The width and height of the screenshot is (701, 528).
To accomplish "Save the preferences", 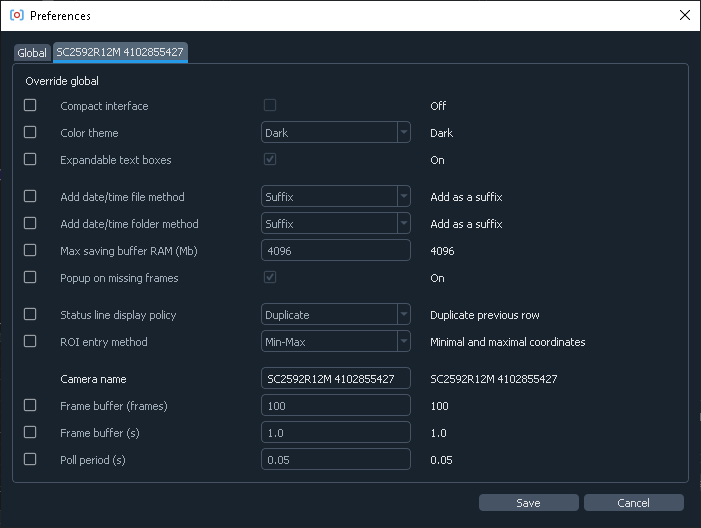I will click(x=528, y=503).
